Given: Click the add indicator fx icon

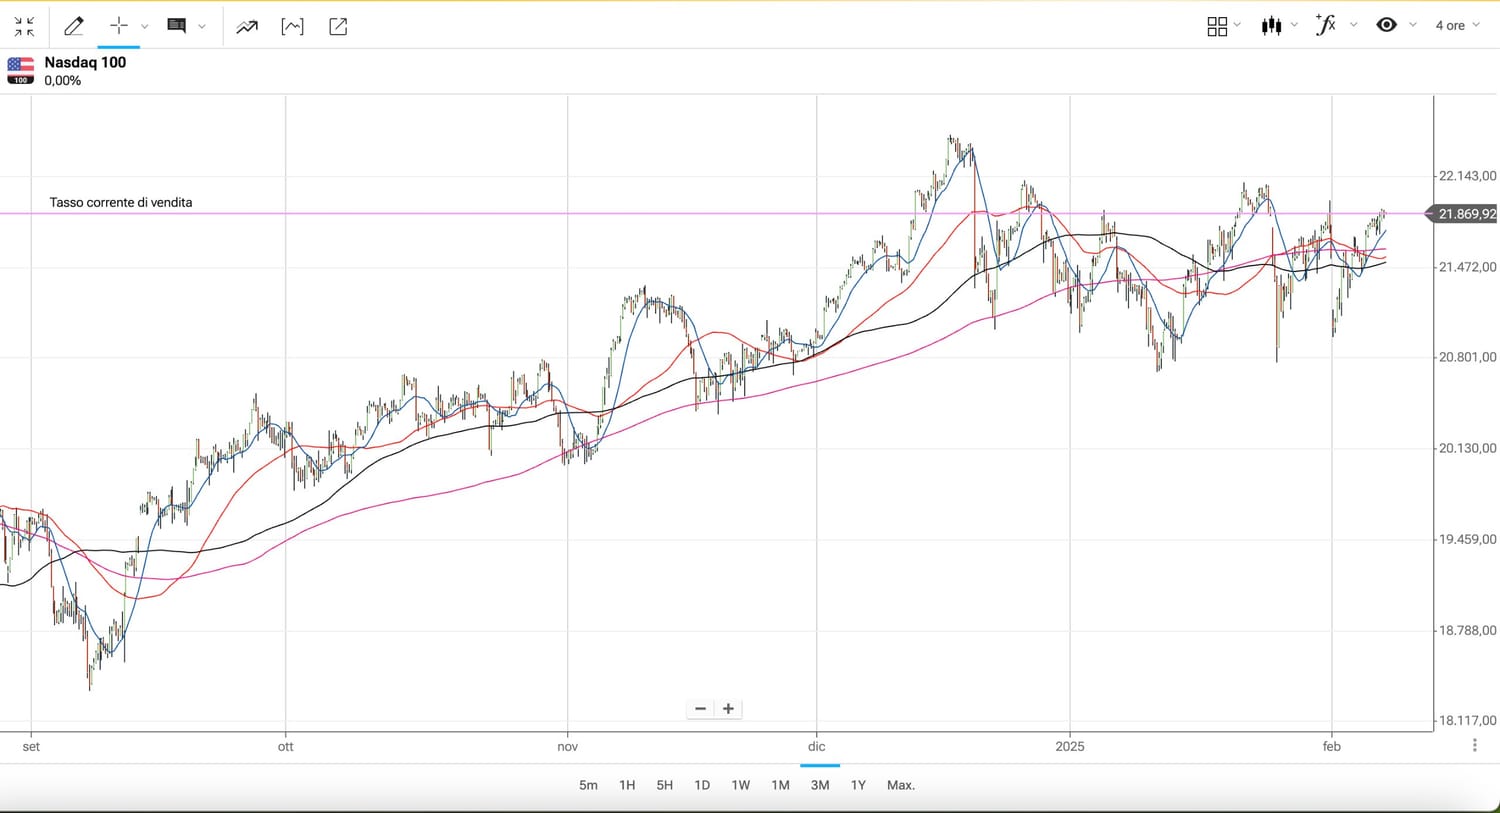Looking at the screenshot, I should [x=1326, y=25].
